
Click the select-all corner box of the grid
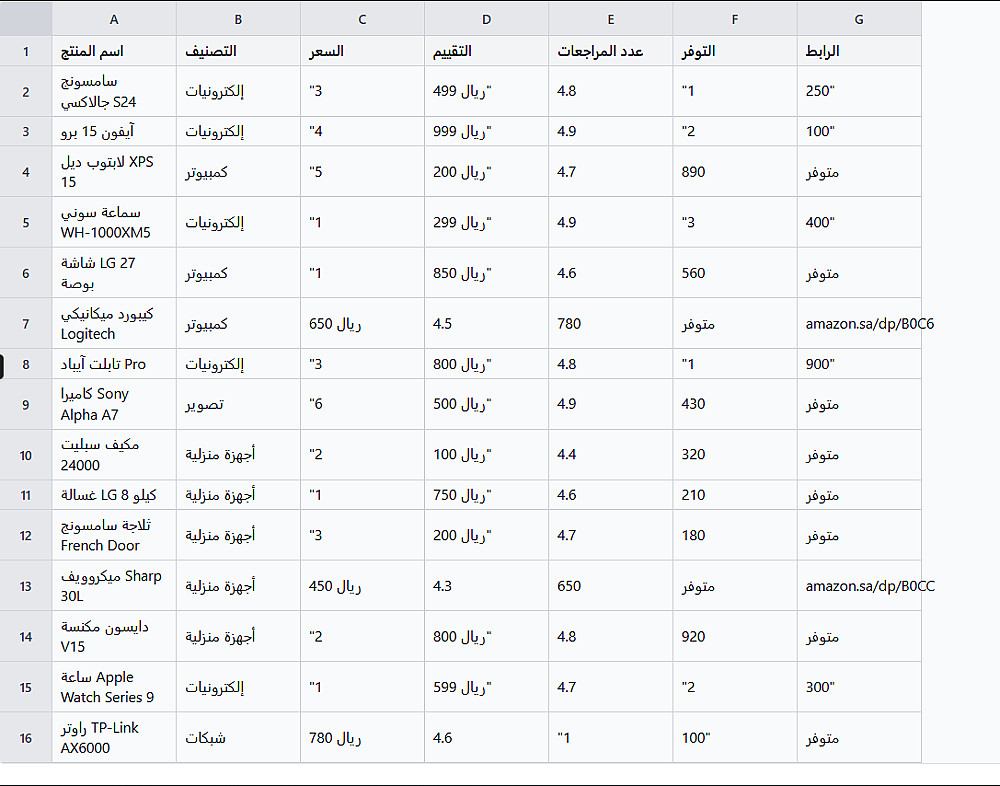[26, 19]
